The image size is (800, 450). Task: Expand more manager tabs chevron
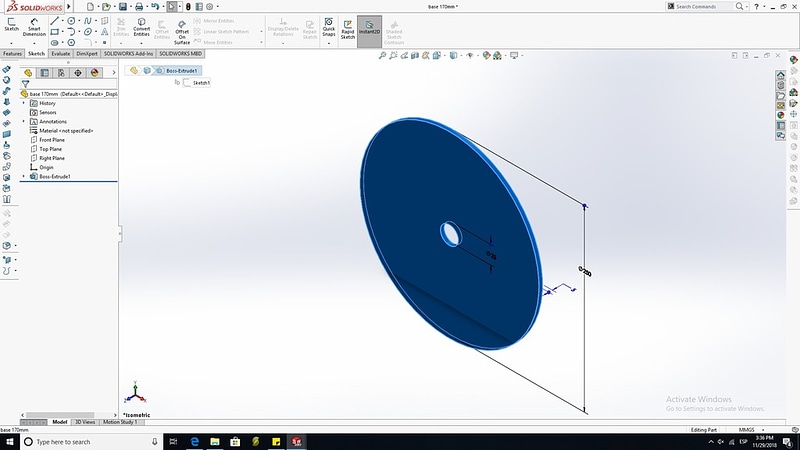pos(114,73)
